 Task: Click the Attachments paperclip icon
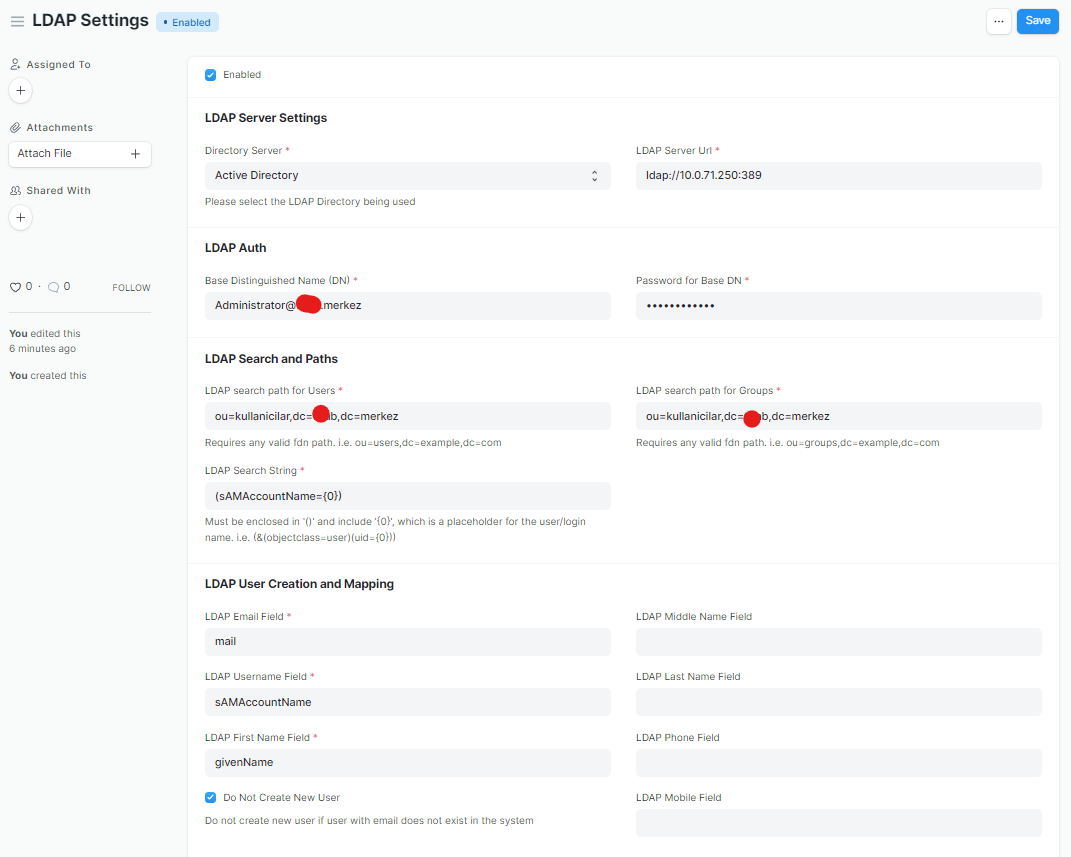tap(14, 127)
